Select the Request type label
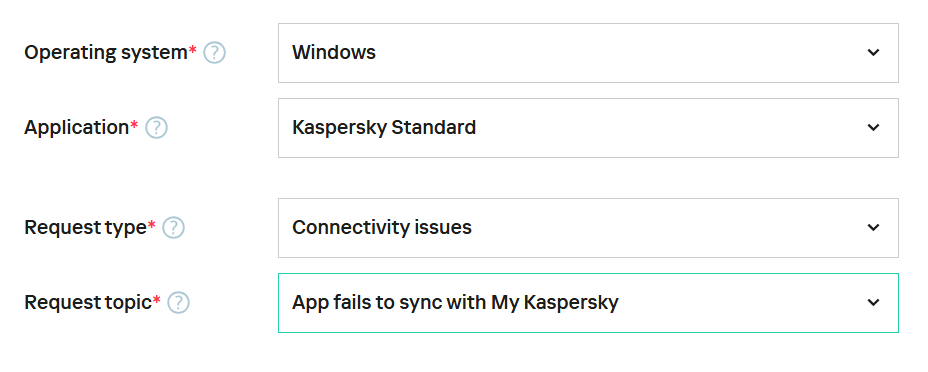 pyautogui.click(x=85, y=228)
